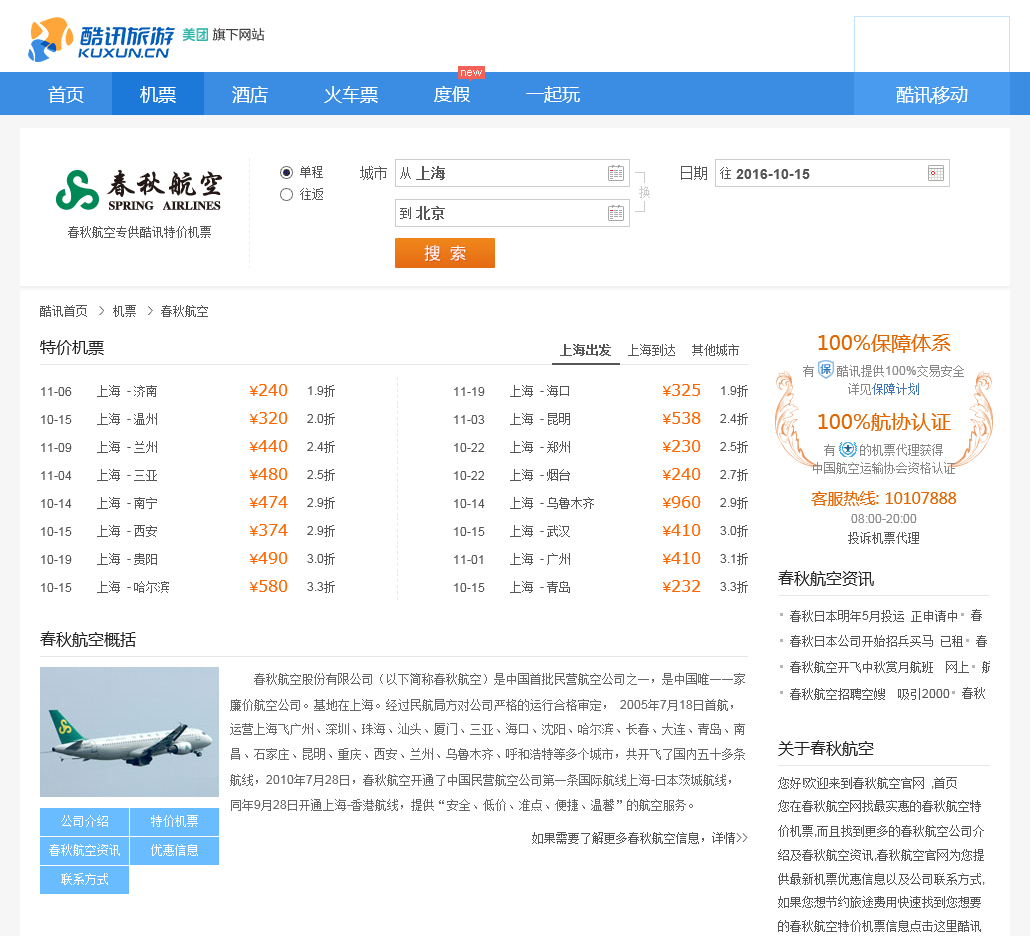1030x936 pixels.
Task: Click the 投诉机票代理 link
Action: pos(884,538)
